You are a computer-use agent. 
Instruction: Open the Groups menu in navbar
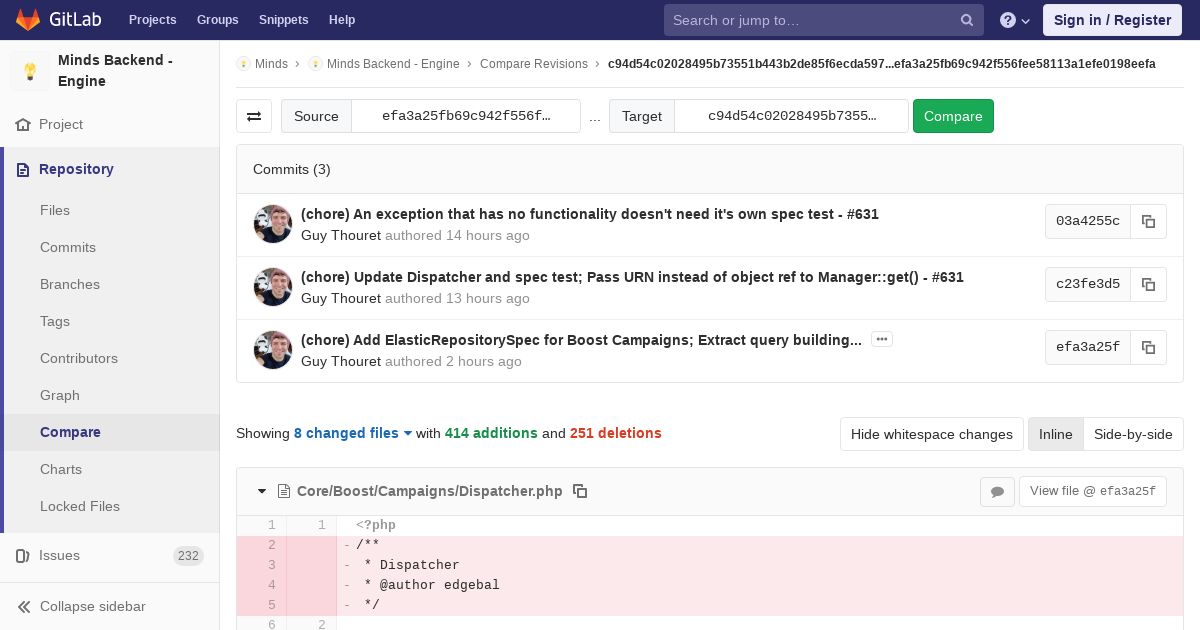[217, 20]
